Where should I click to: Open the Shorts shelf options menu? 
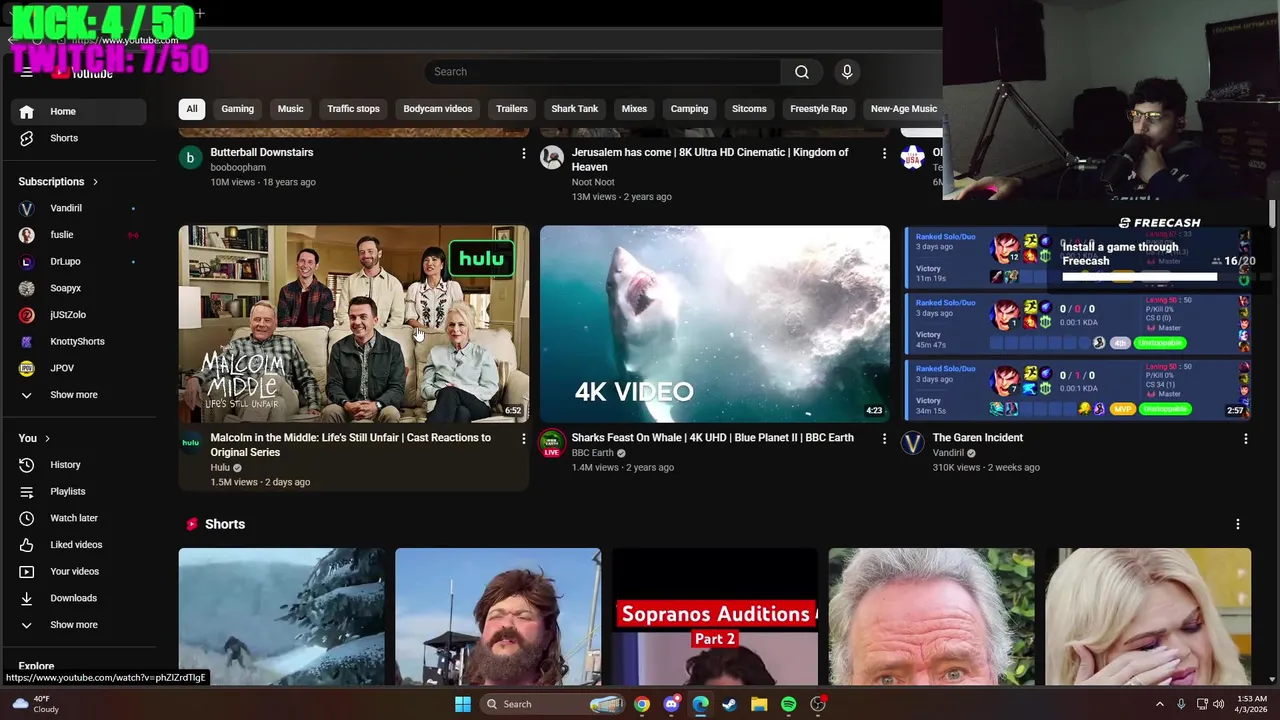coord(1237,524)
